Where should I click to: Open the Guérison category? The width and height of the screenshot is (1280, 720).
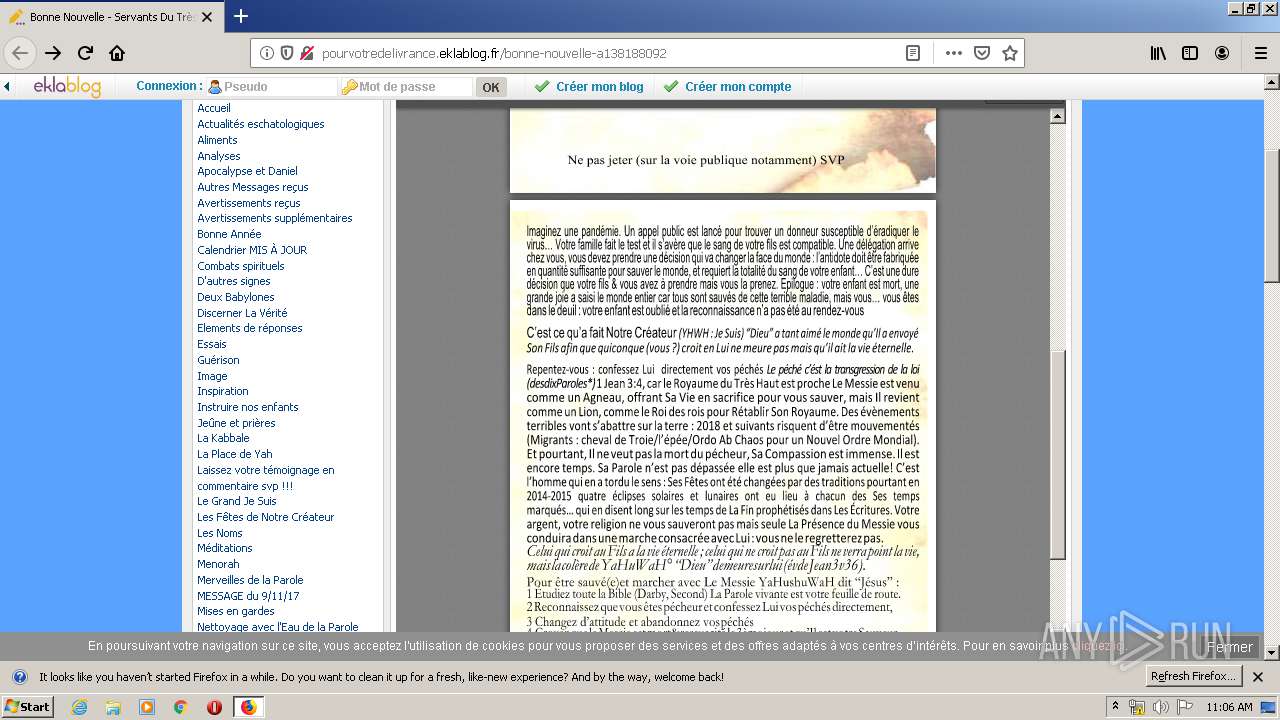pyautogui.click(x=218, y=360)
